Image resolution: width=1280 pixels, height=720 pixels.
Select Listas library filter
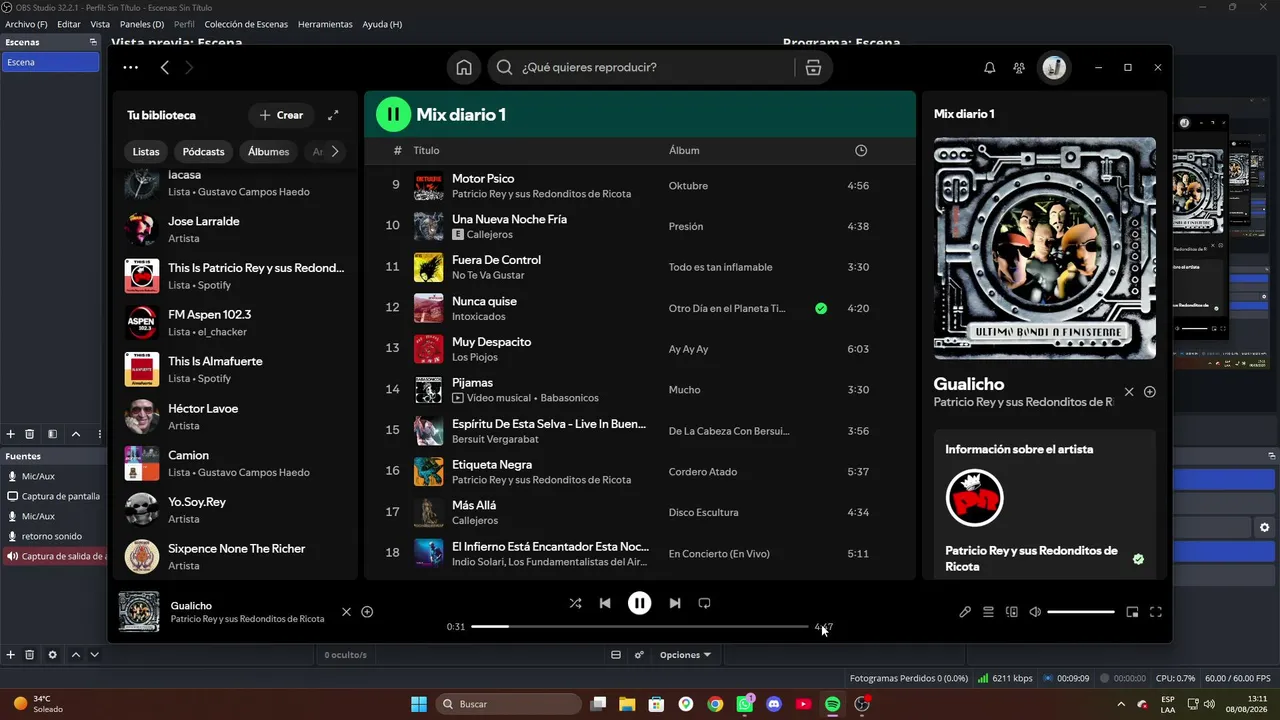click(x=146, y=152)
